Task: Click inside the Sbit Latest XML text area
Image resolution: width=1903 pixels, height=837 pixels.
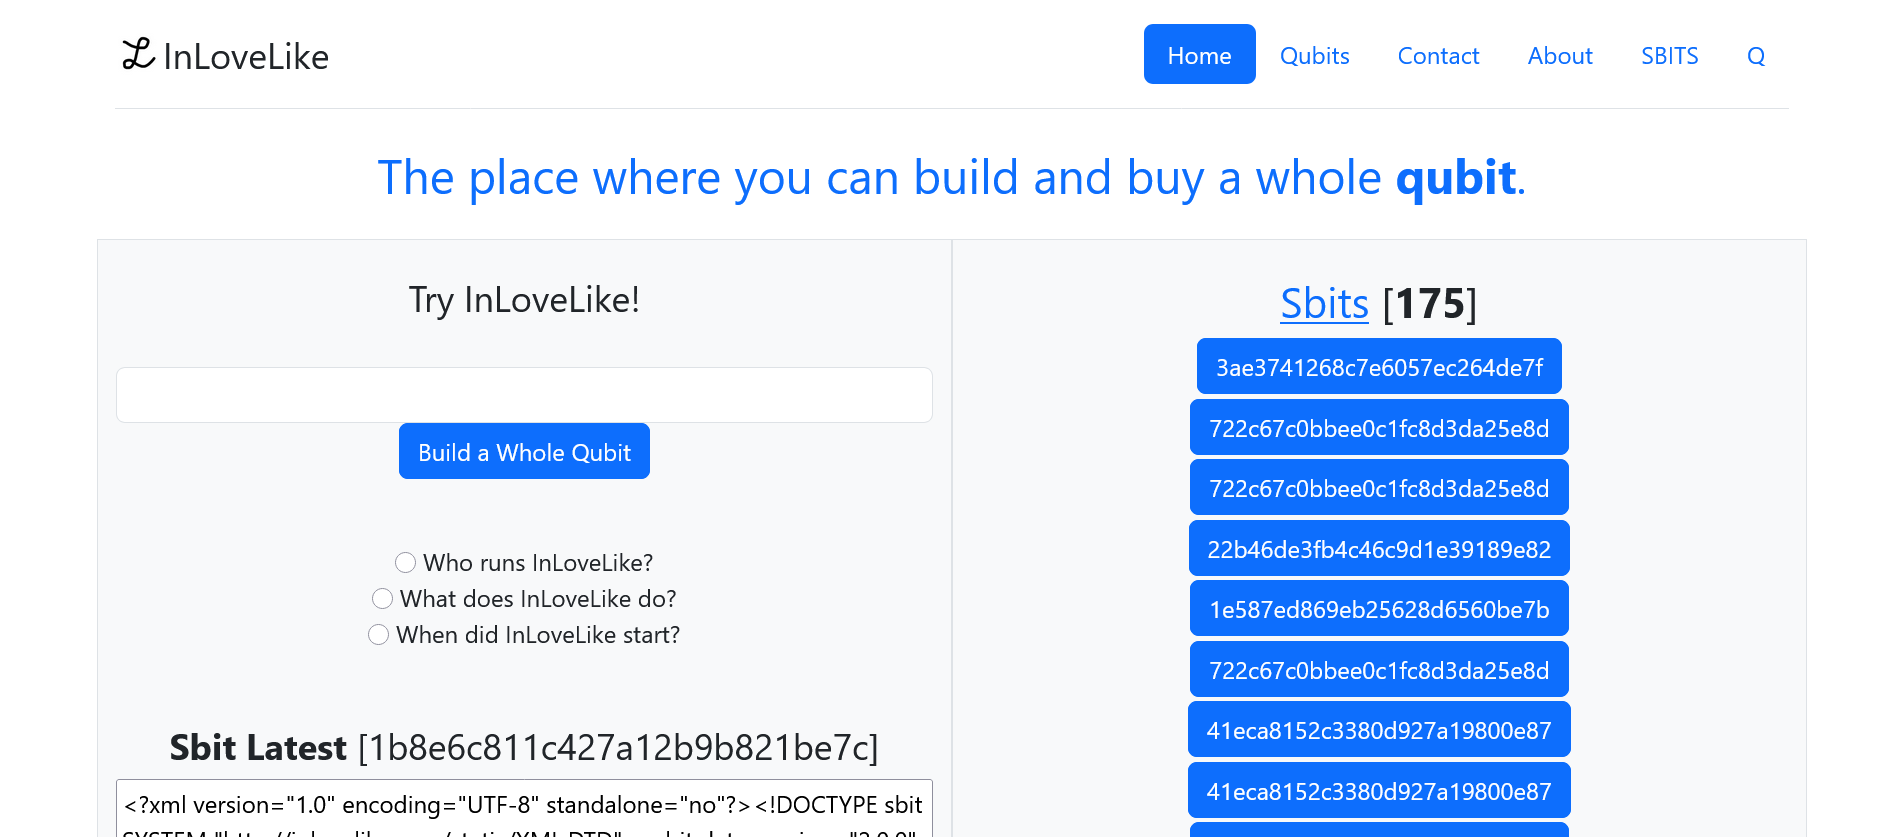Action: click(524, 808)
